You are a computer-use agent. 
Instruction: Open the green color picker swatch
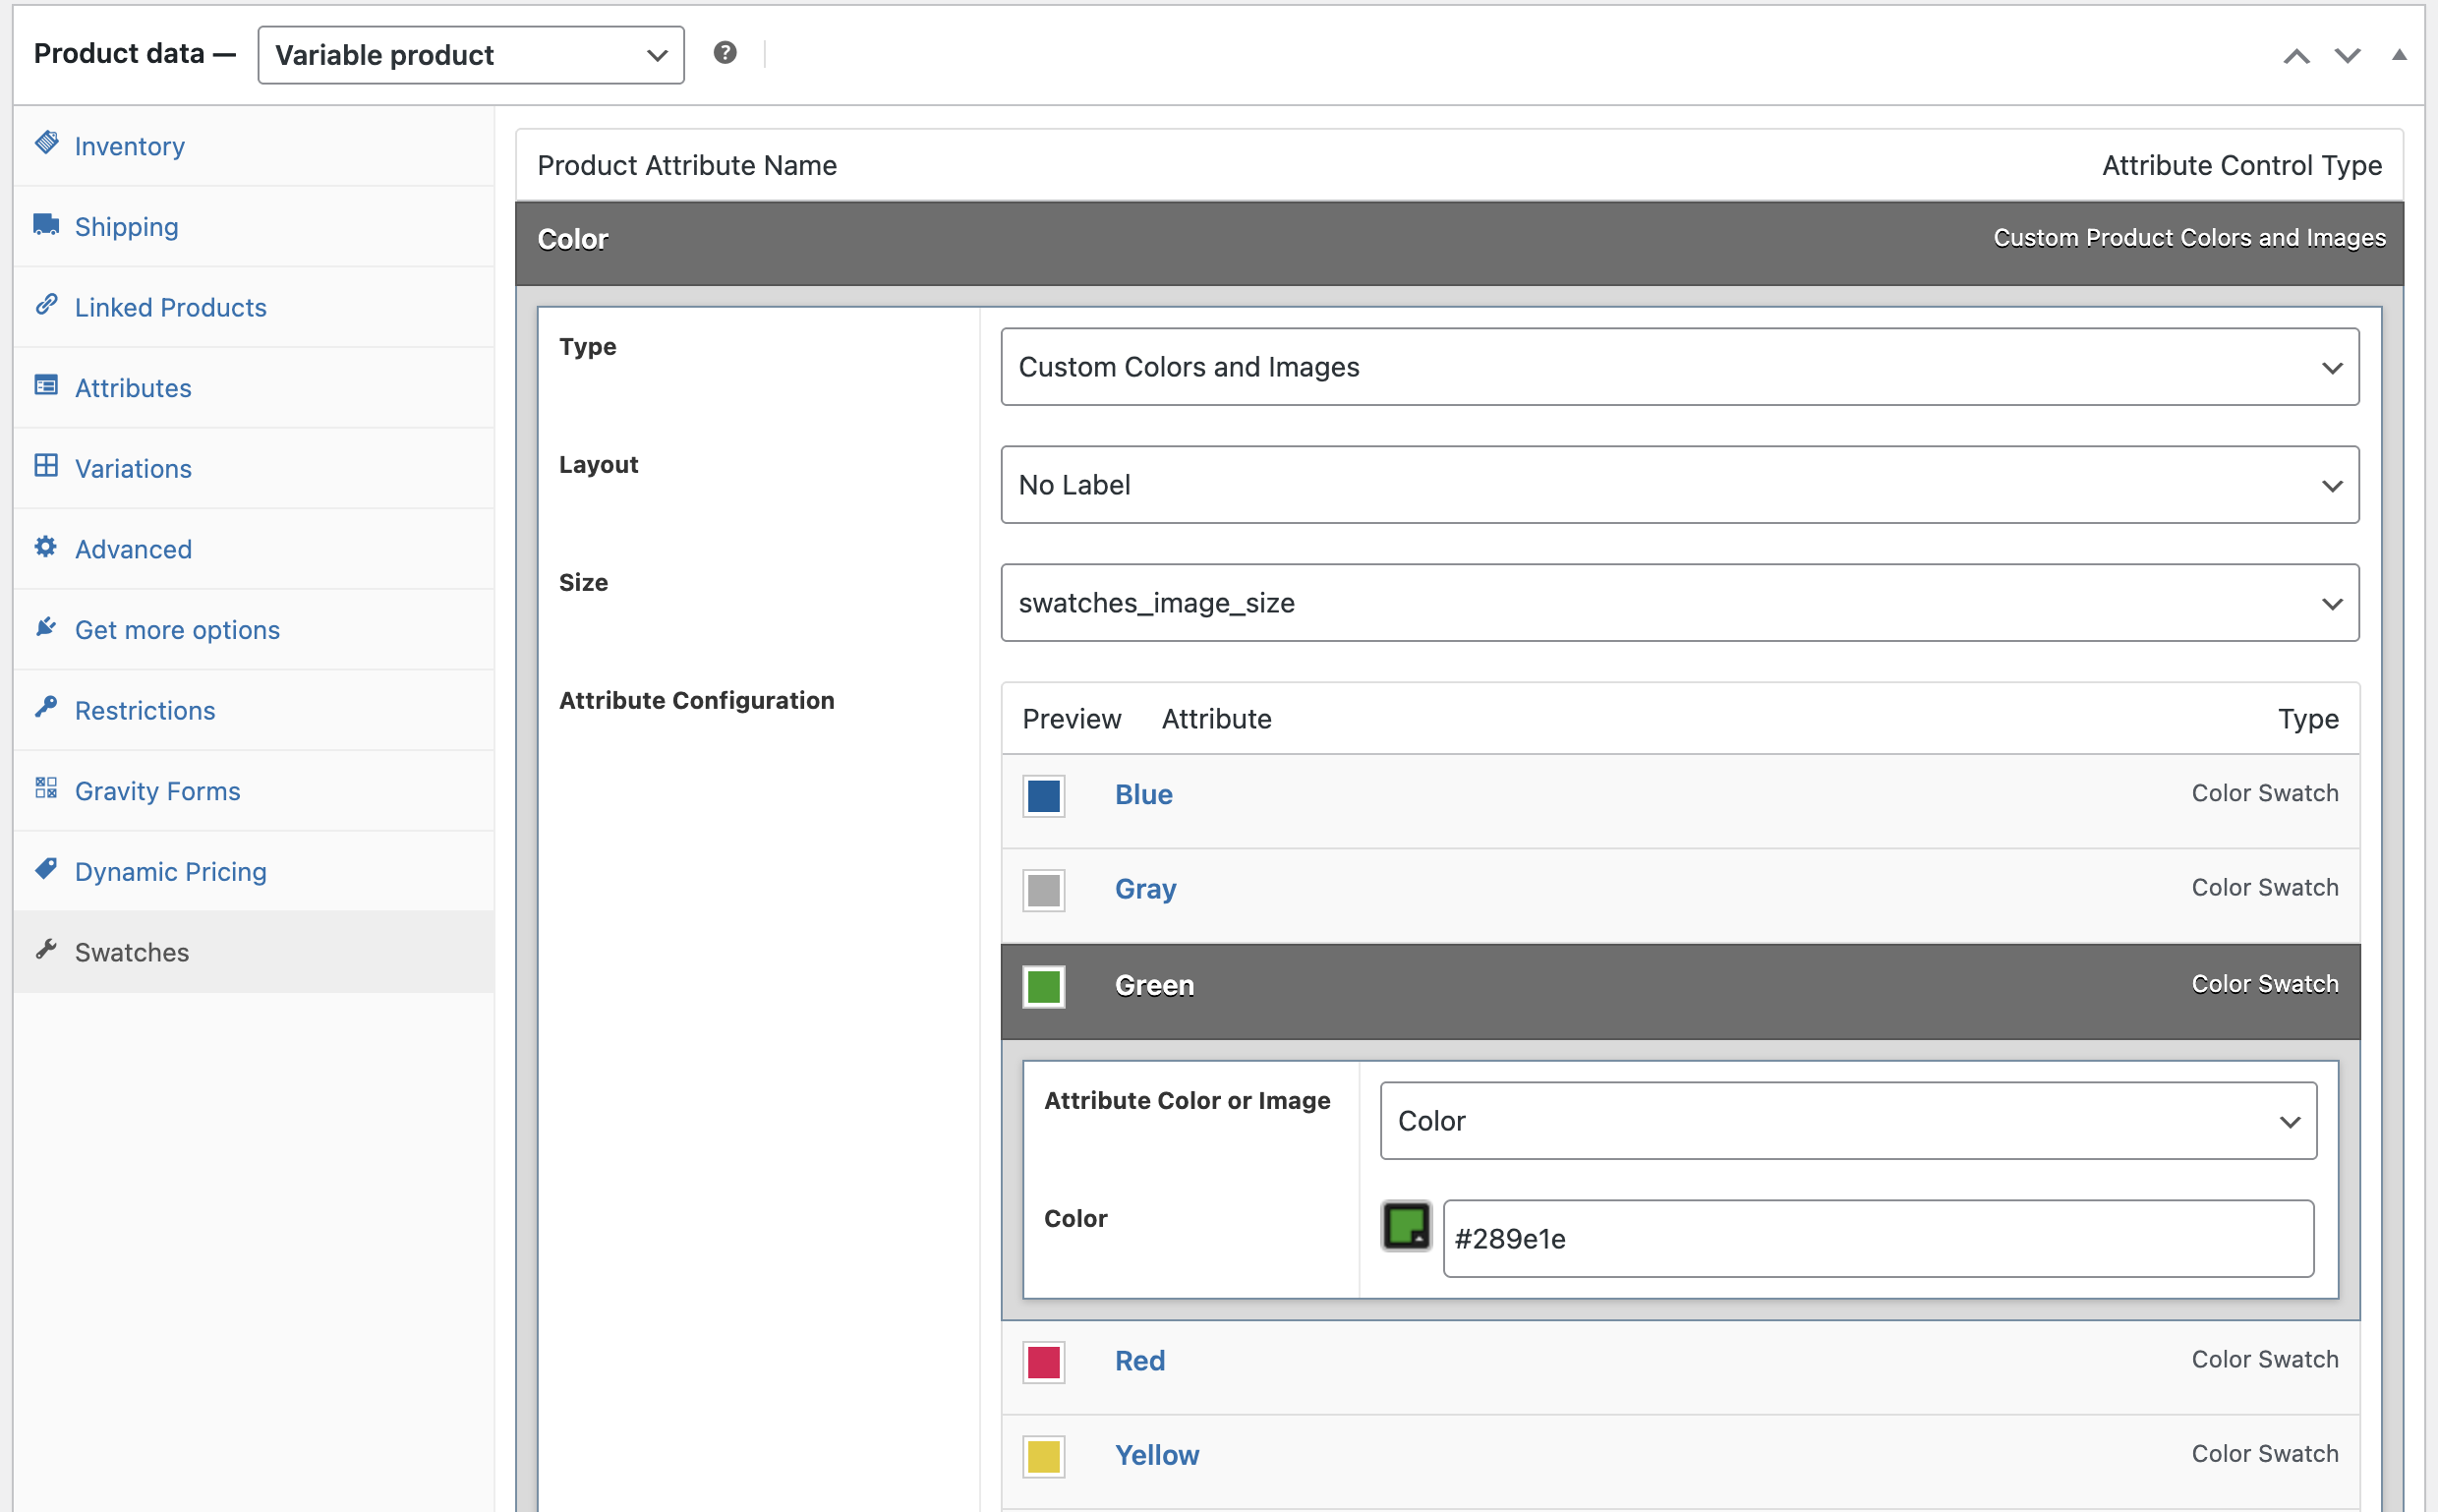pos(1405,1226)
